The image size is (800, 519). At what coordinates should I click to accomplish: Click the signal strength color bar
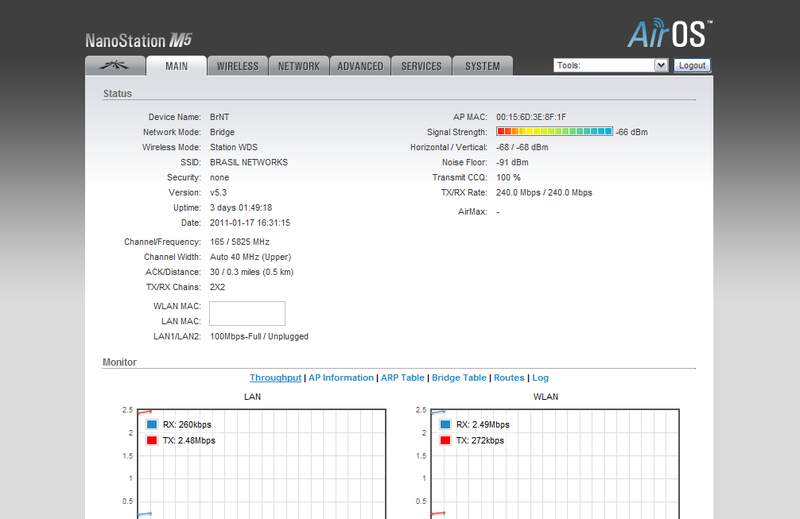[x=555, y=131]
